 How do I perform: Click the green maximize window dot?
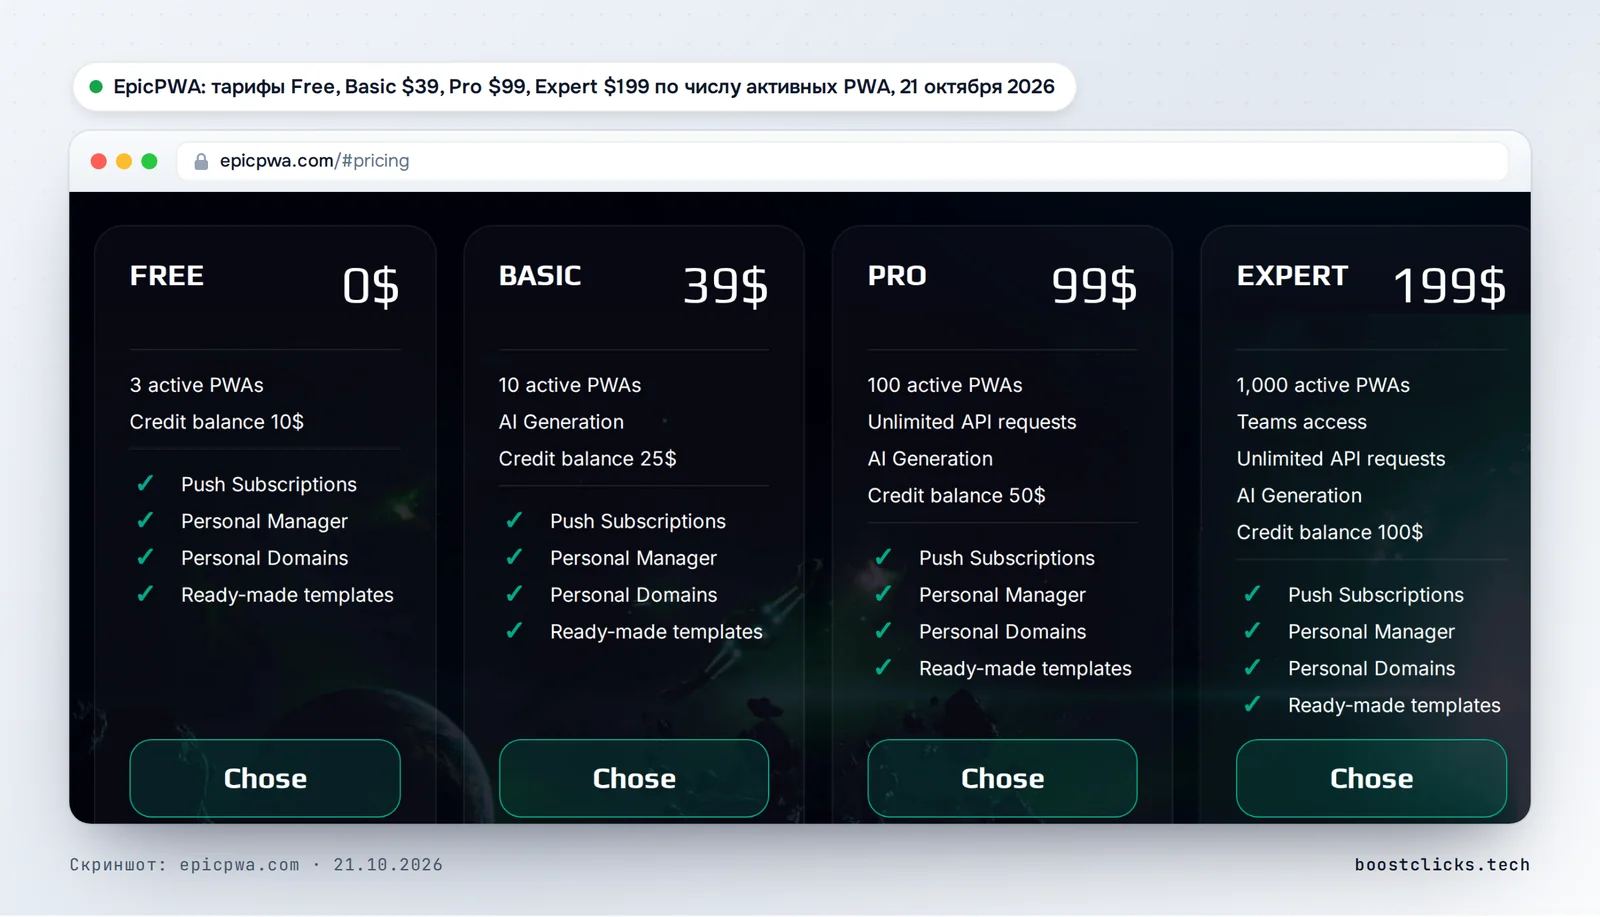point(149,161)
